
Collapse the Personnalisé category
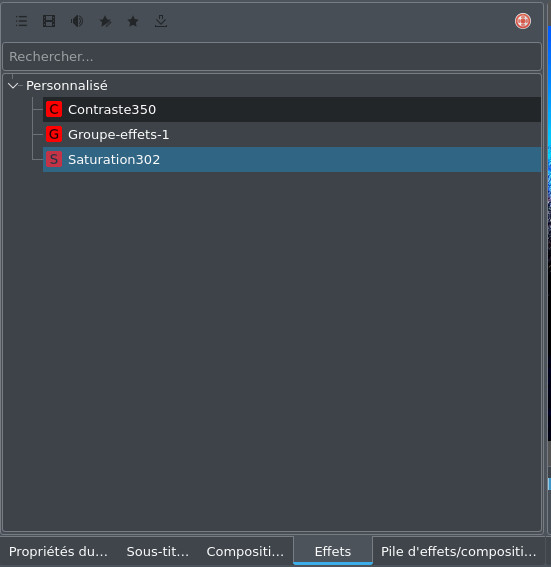(13, 86)
